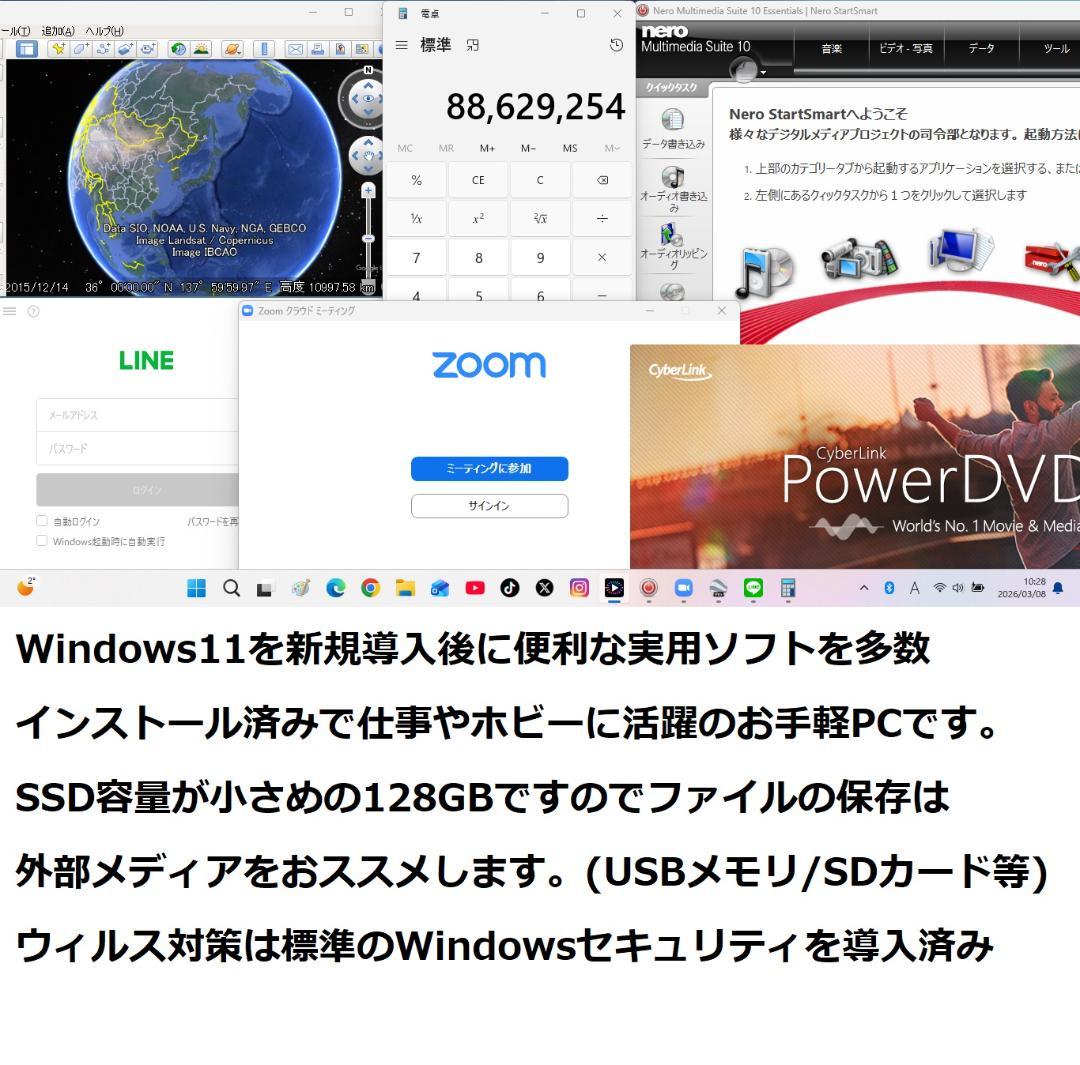This screenshot has height=1065, width=1080.
Task: Open Instagram icon on taskbar
Action: click(579, 588)
